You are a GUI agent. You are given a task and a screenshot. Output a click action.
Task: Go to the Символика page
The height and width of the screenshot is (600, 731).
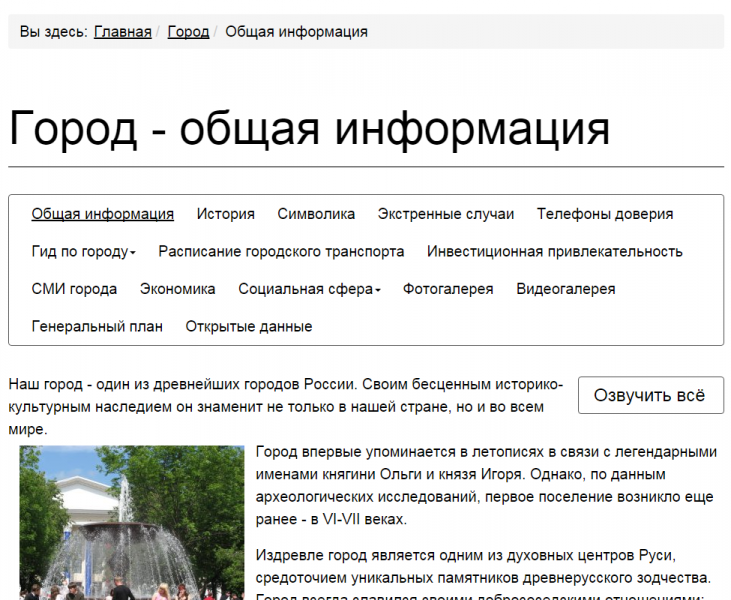pos(316,214)
